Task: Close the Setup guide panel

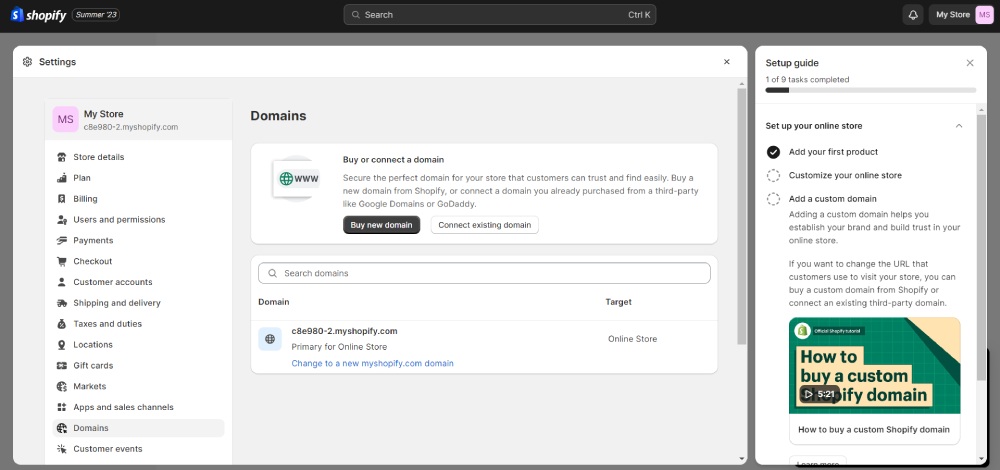Action: 970,63
